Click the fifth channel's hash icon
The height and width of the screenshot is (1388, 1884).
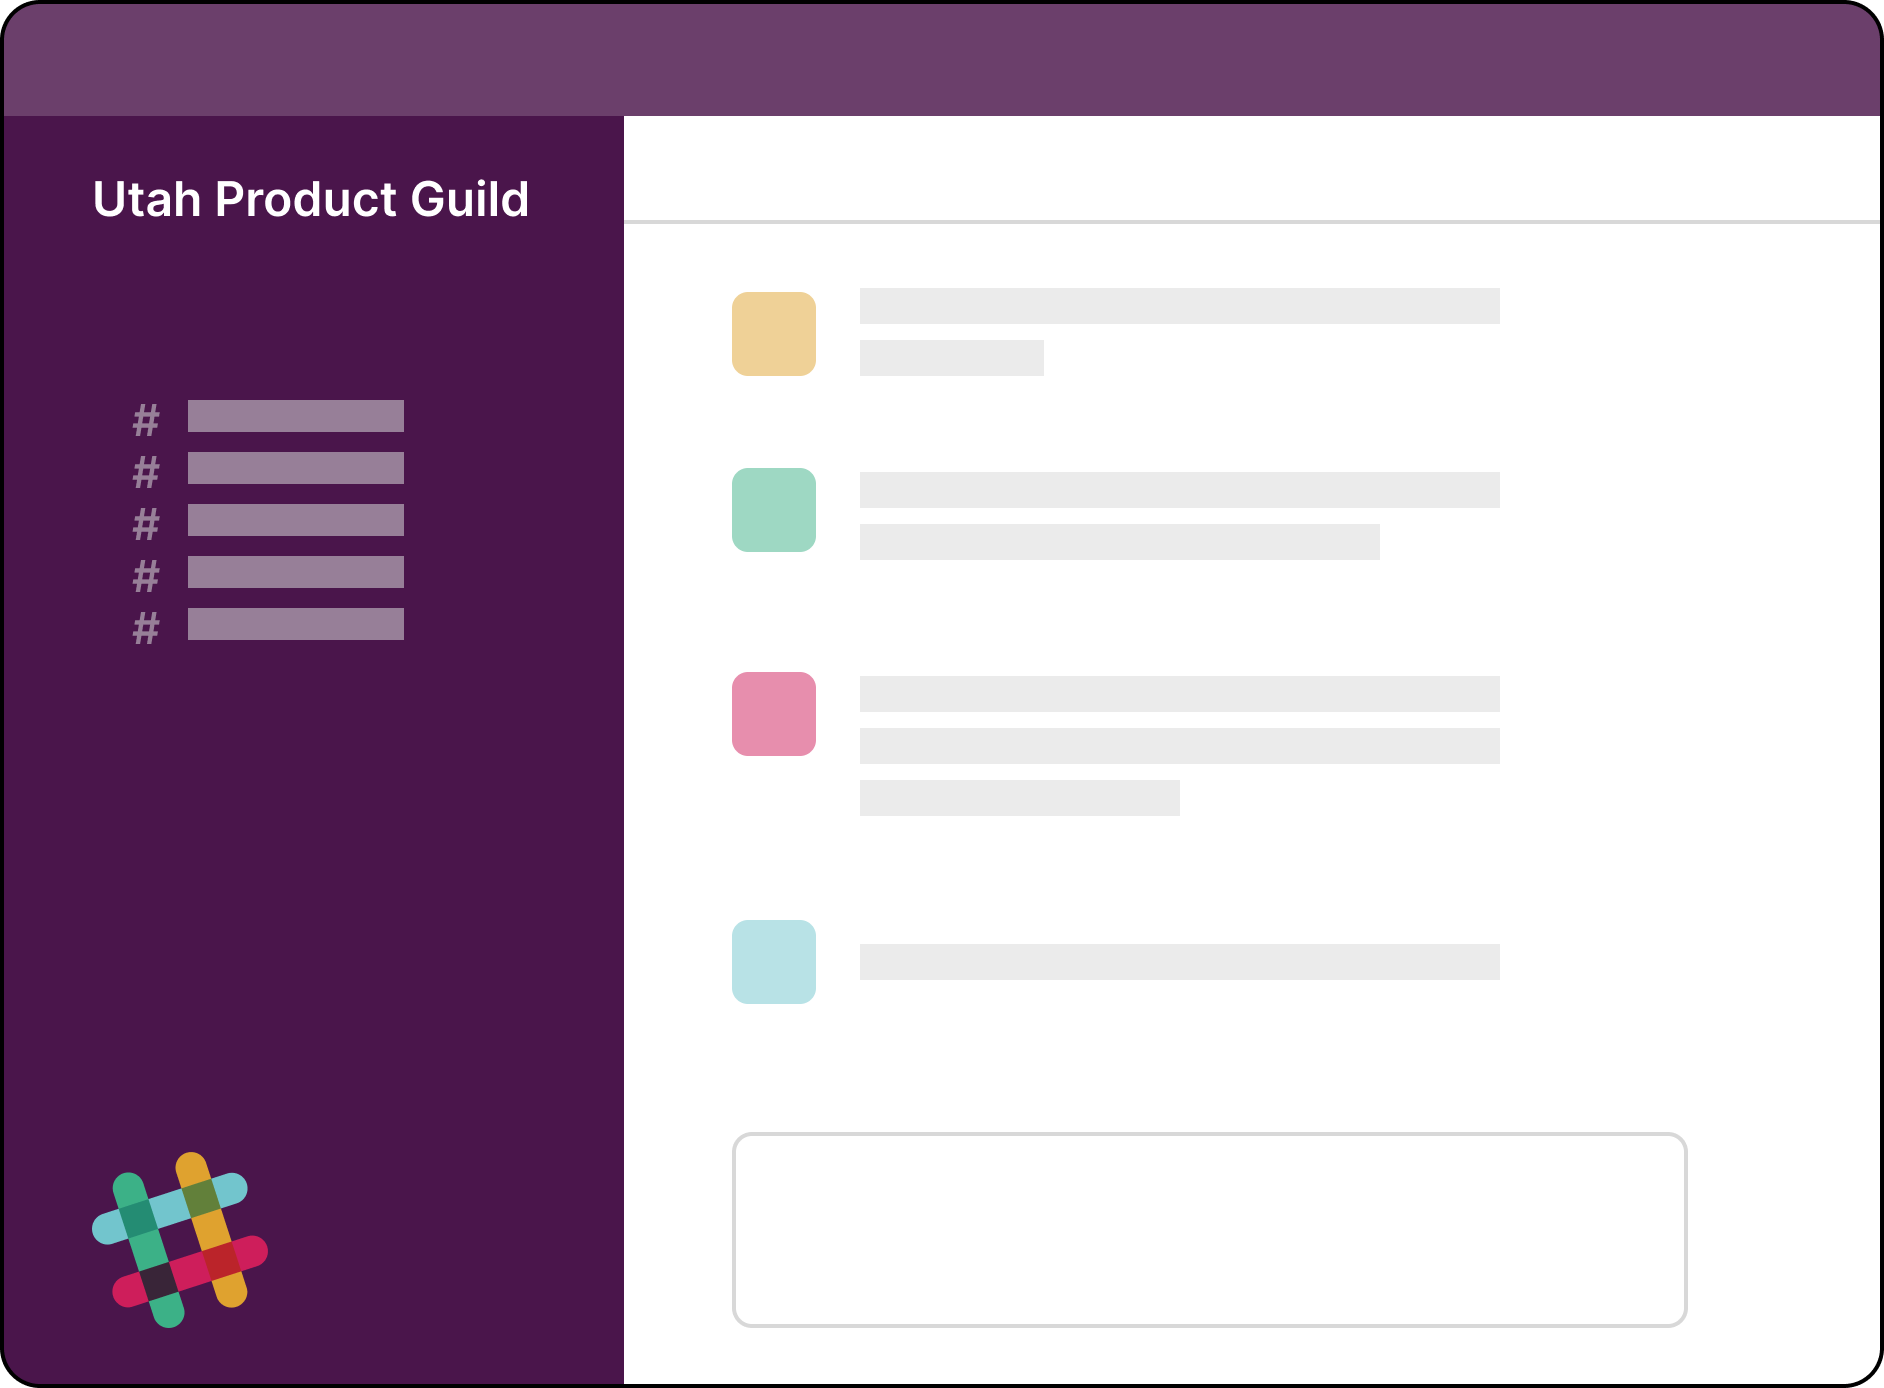pos(146,628)
